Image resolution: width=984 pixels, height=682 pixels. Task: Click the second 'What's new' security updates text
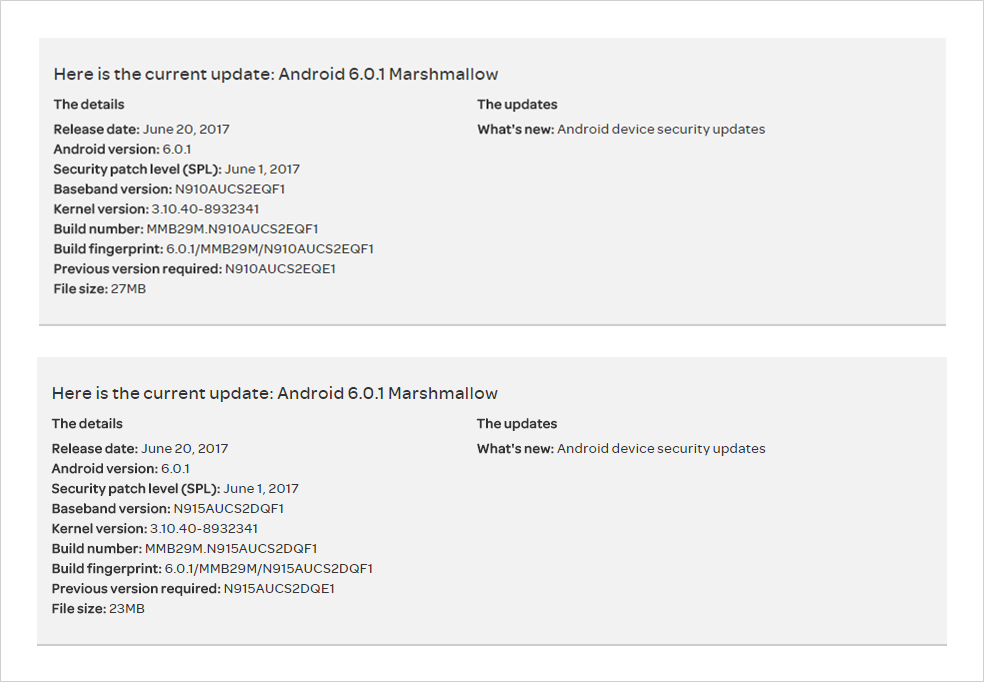pyautogui.click(x=621, y=449)
